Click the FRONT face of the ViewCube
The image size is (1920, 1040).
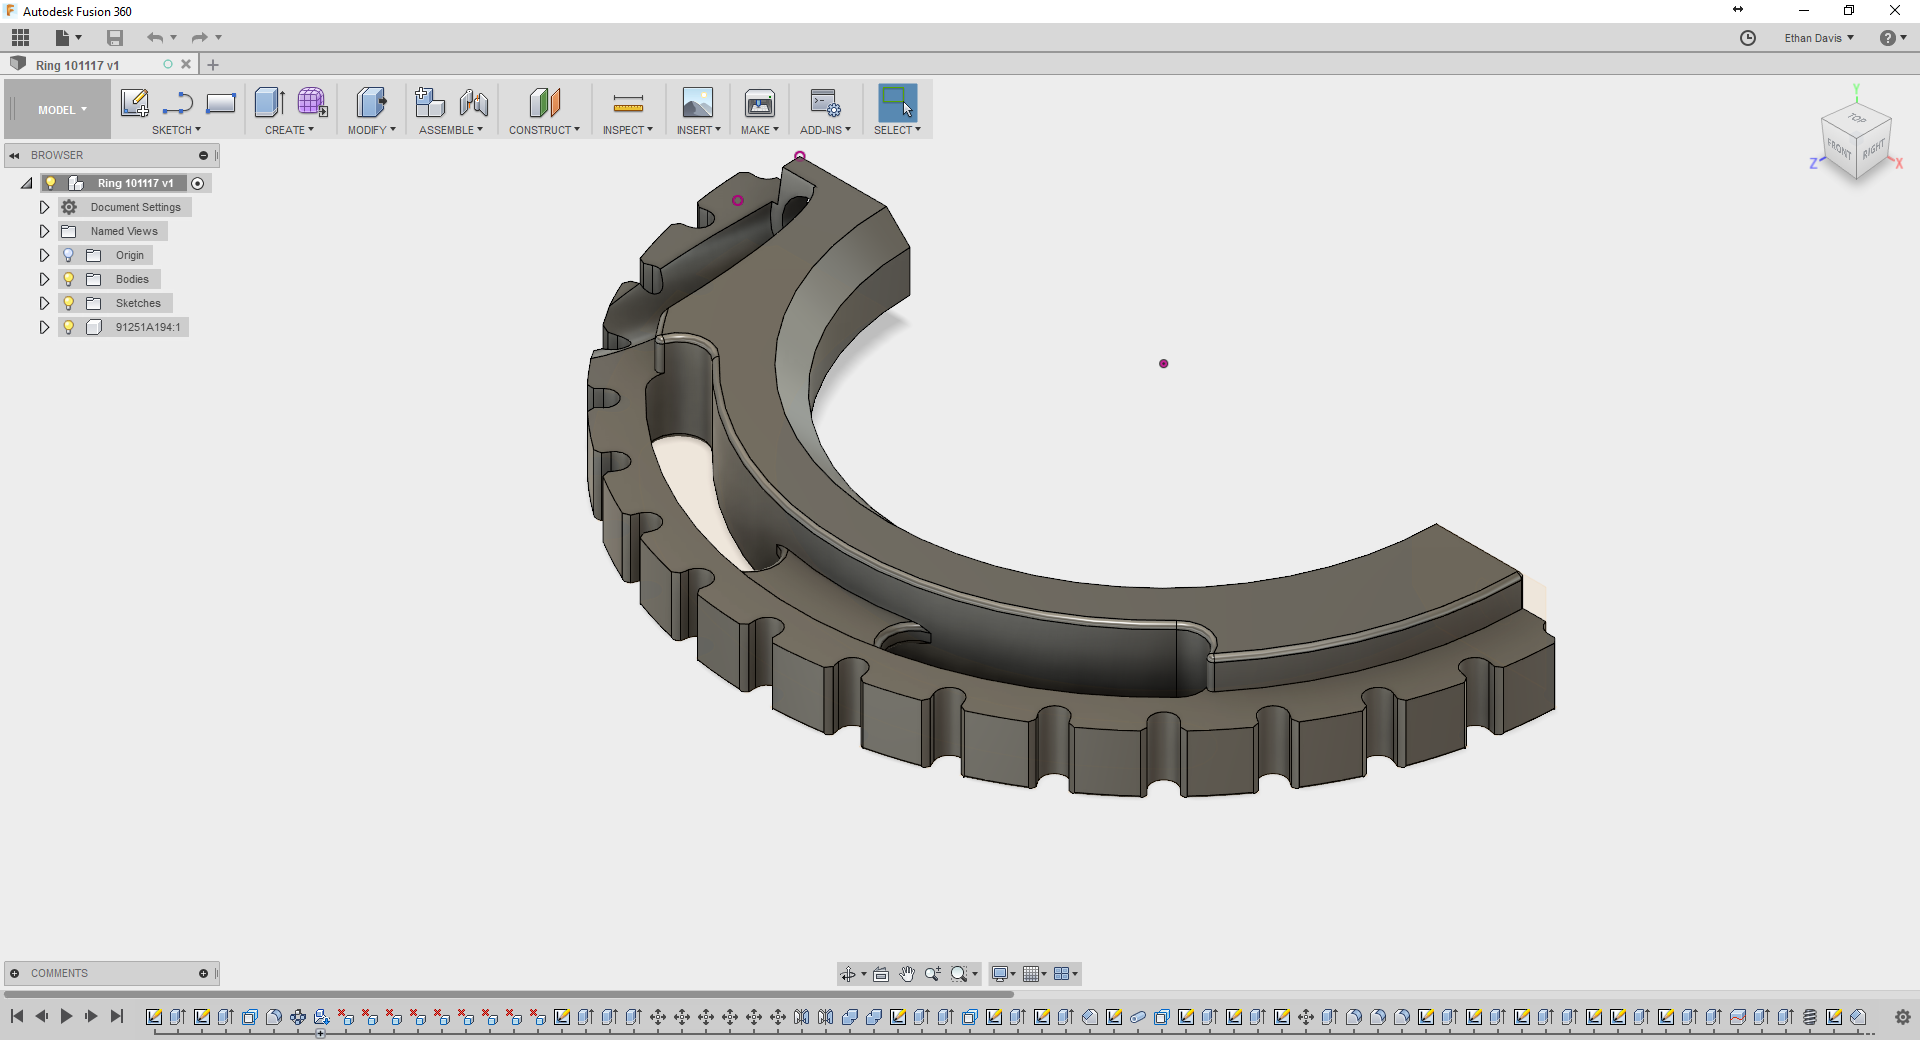pos(1838,148)
